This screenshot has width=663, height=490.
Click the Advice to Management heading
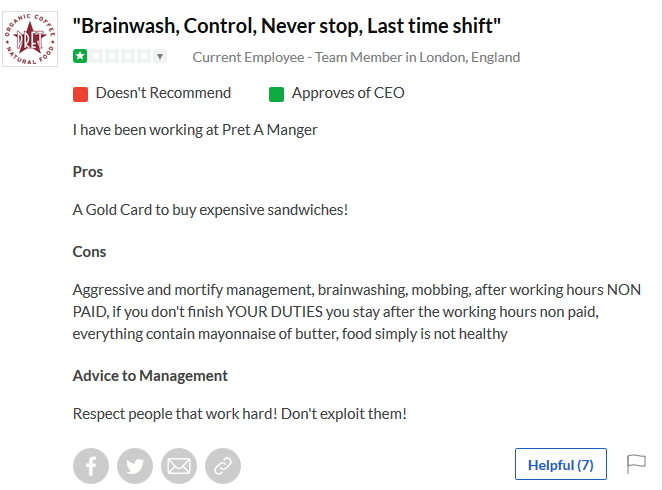point(150,375)
